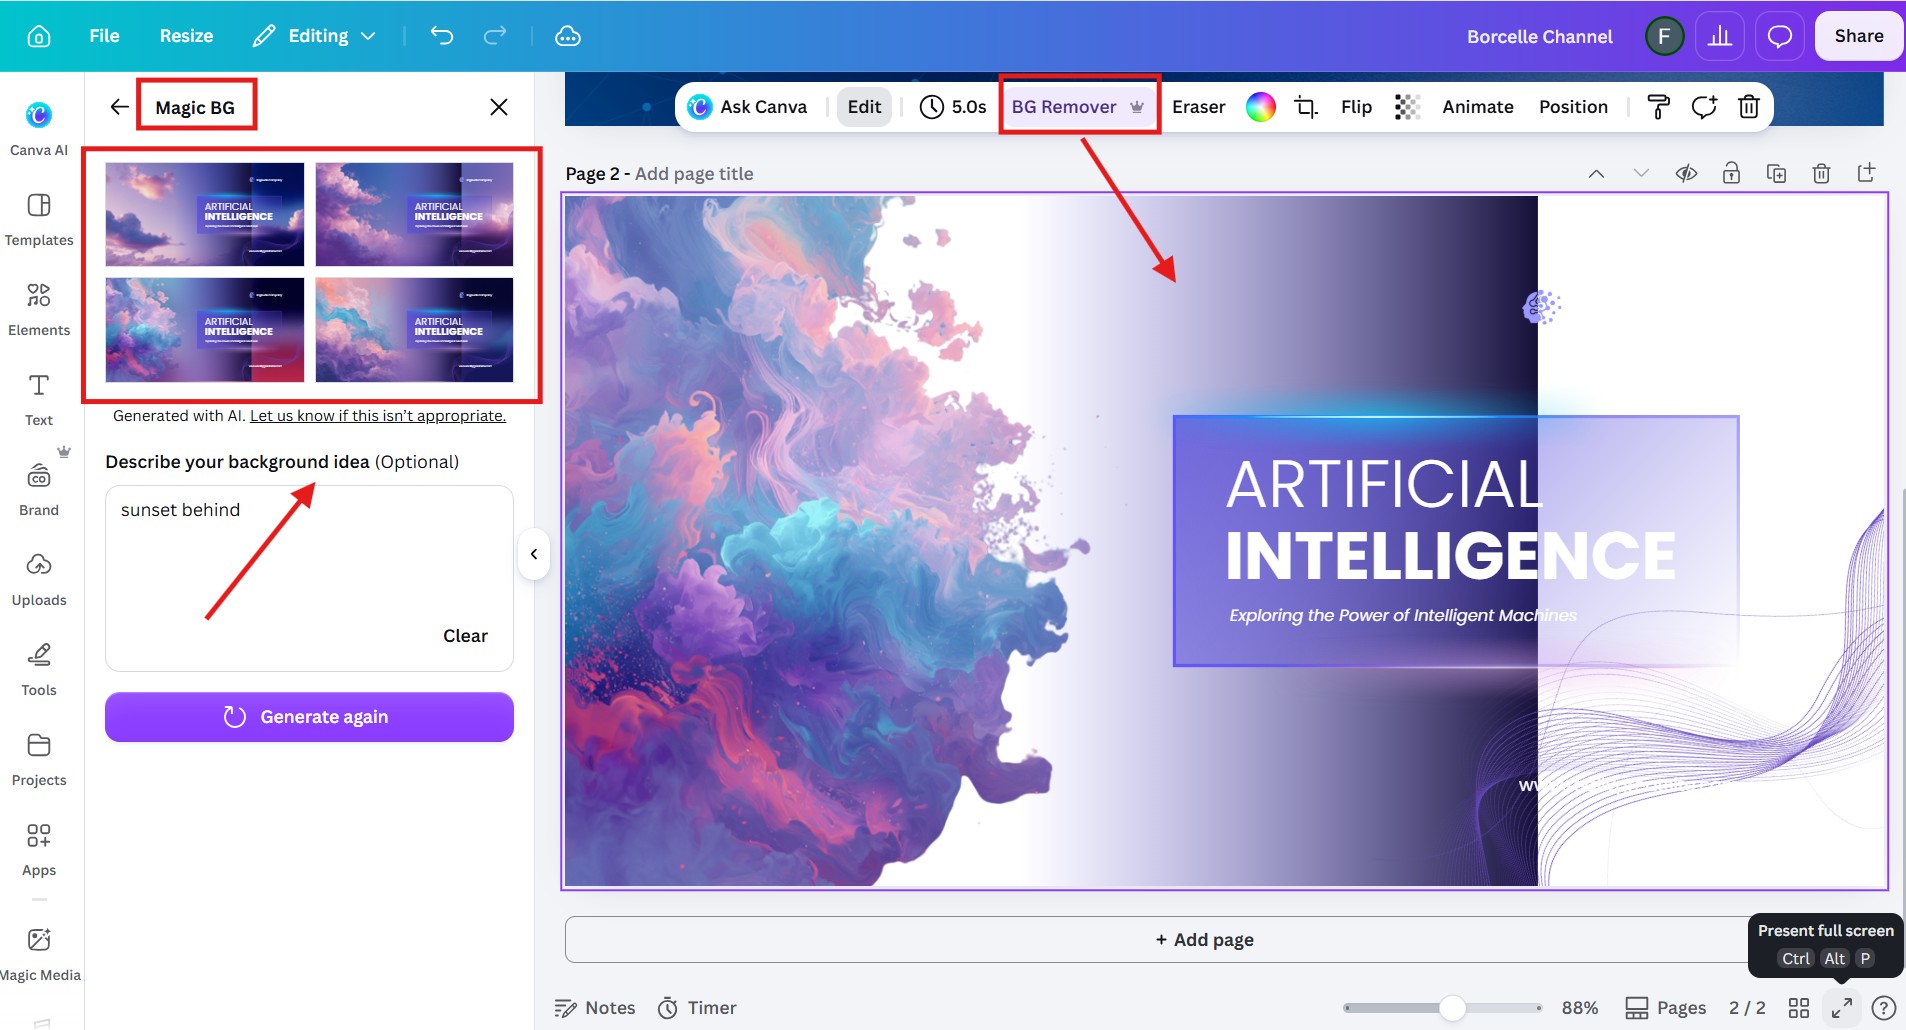Open the Magic Media sidebar app
This screenshot has width=1906, height=1030.
[x=39, y=954]
